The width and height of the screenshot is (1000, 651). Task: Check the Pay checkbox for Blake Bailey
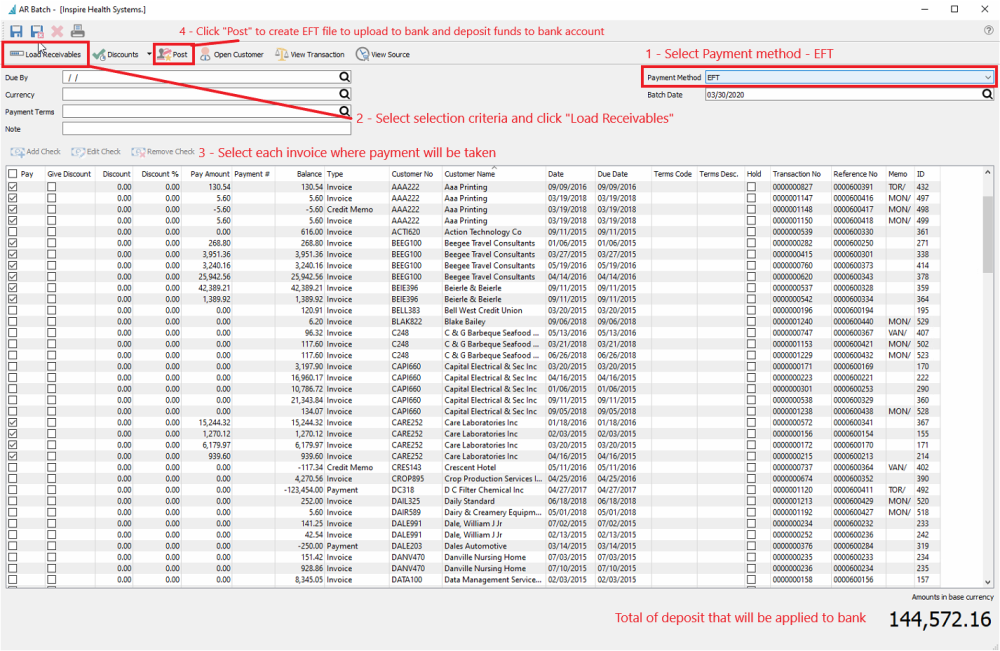click(x=11, y=321)
